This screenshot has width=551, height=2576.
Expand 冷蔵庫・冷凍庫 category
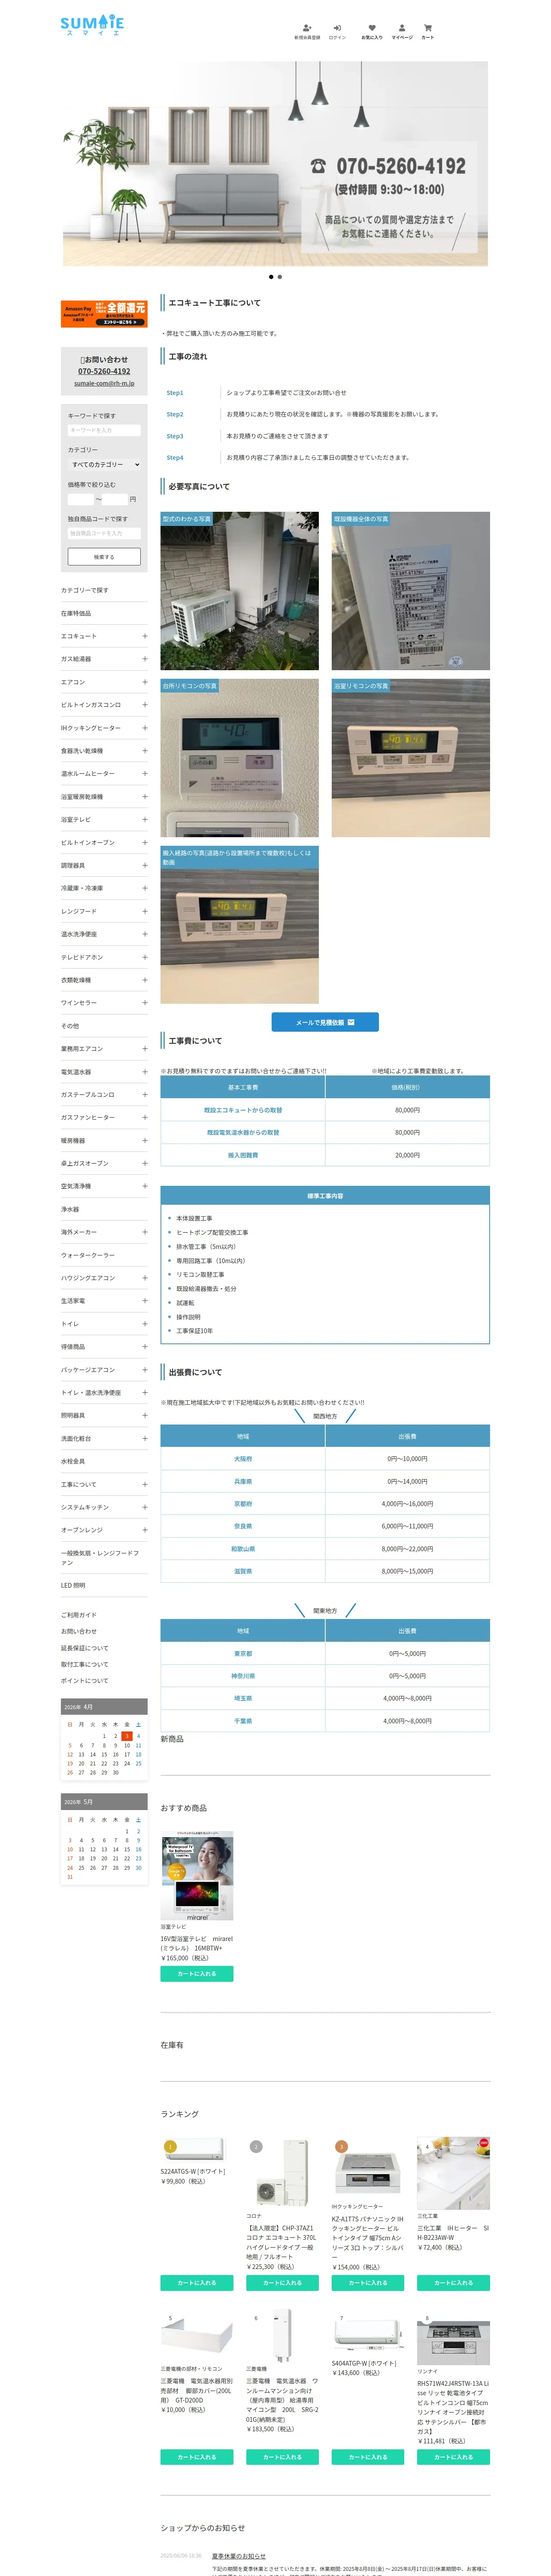tap(144, 888)
